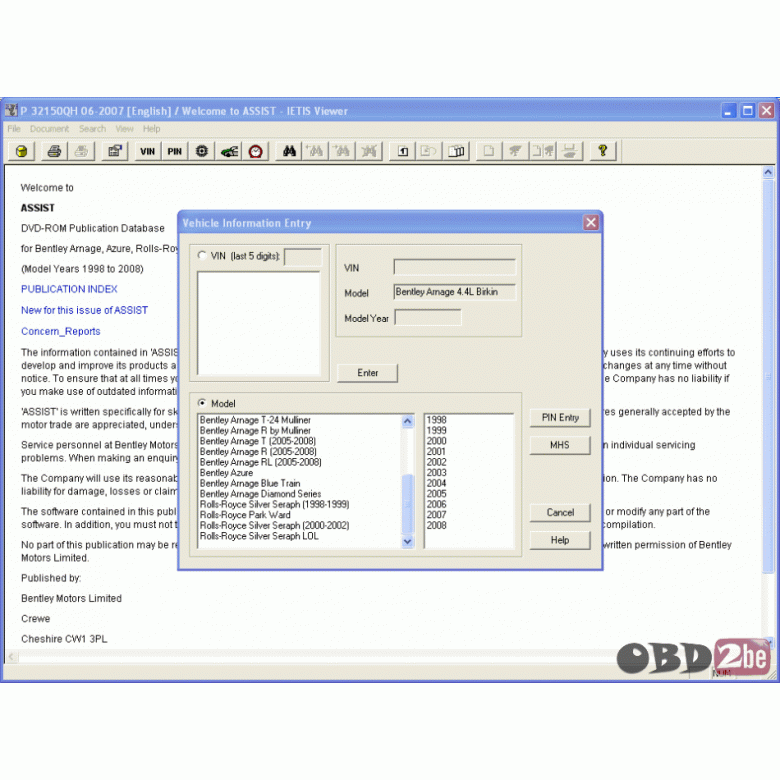
Task: Click the crossed-out binoculars icon
Action: tap(369, 151)
